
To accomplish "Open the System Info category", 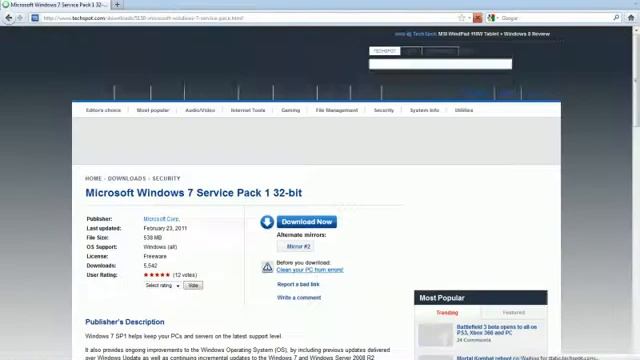I will 424,110.
